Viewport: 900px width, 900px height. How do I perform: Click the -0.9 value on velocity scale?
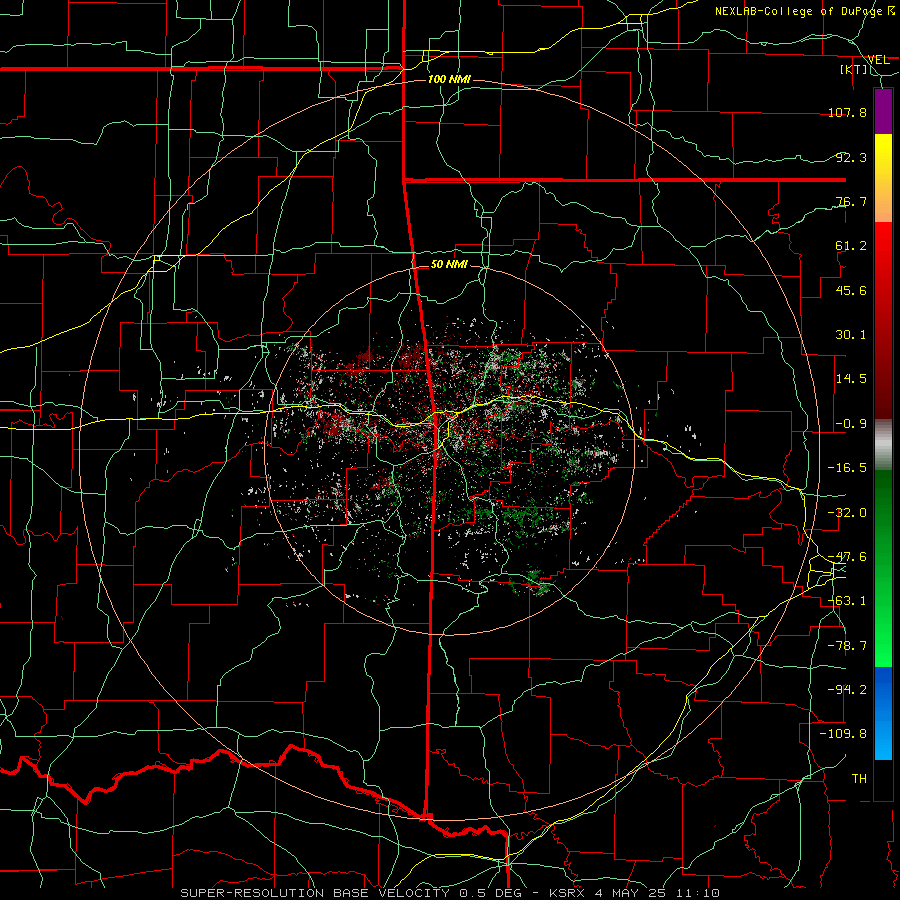coord(851,424)
